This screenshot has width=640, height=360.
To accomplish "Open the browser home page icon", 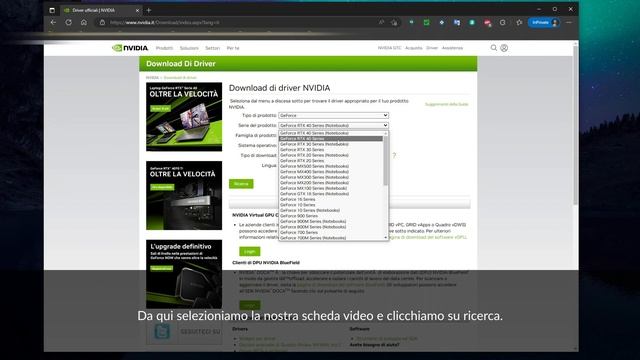I will click(x=84, y=22).
